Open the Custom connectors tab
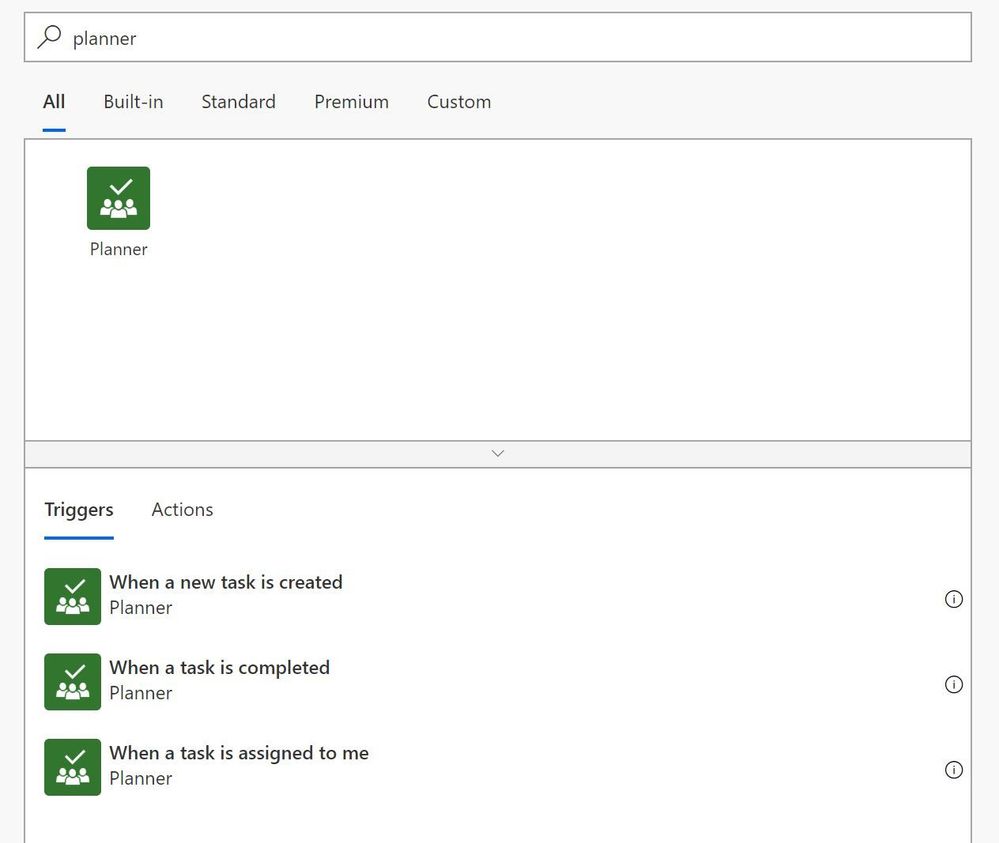Screen dimensions: 999x843 tap(459, 102)
